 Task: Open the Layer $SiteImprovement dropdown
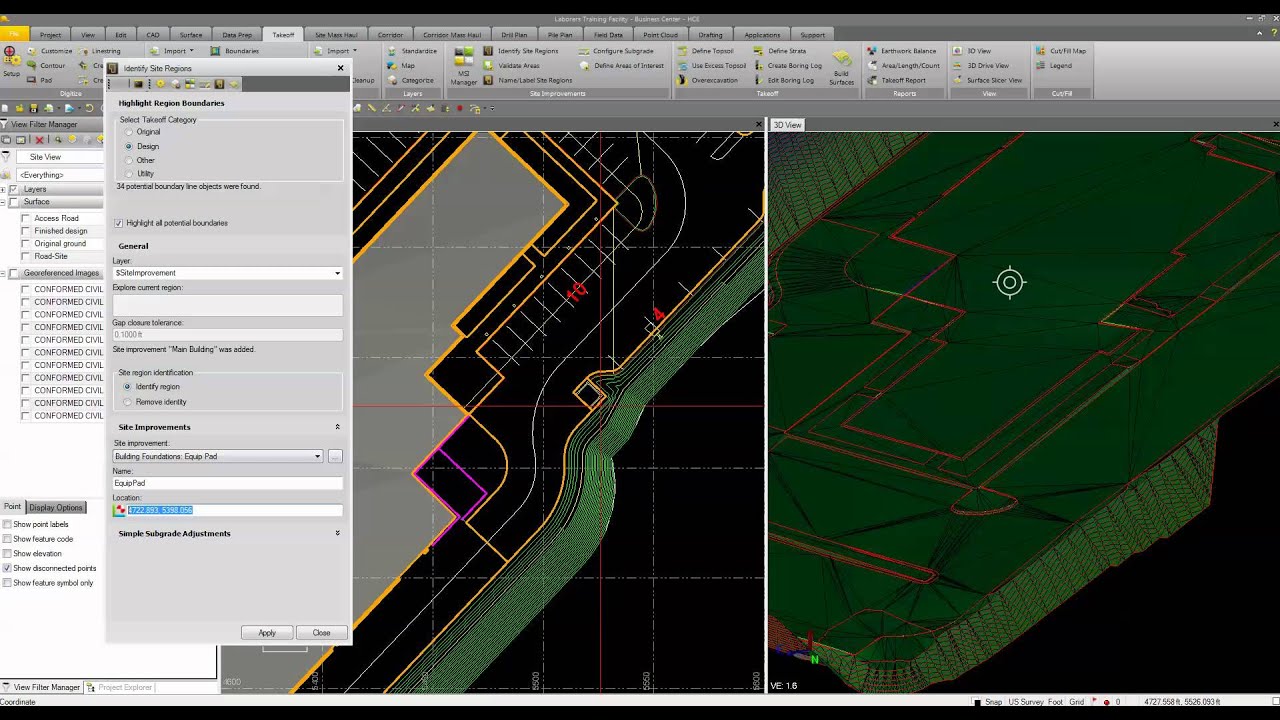(x=337, y=273)
